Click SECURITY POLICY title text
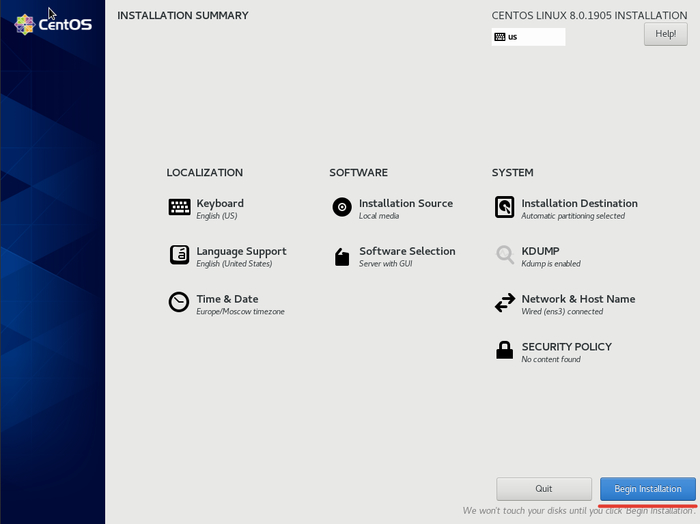 click(x=567, y=346)
